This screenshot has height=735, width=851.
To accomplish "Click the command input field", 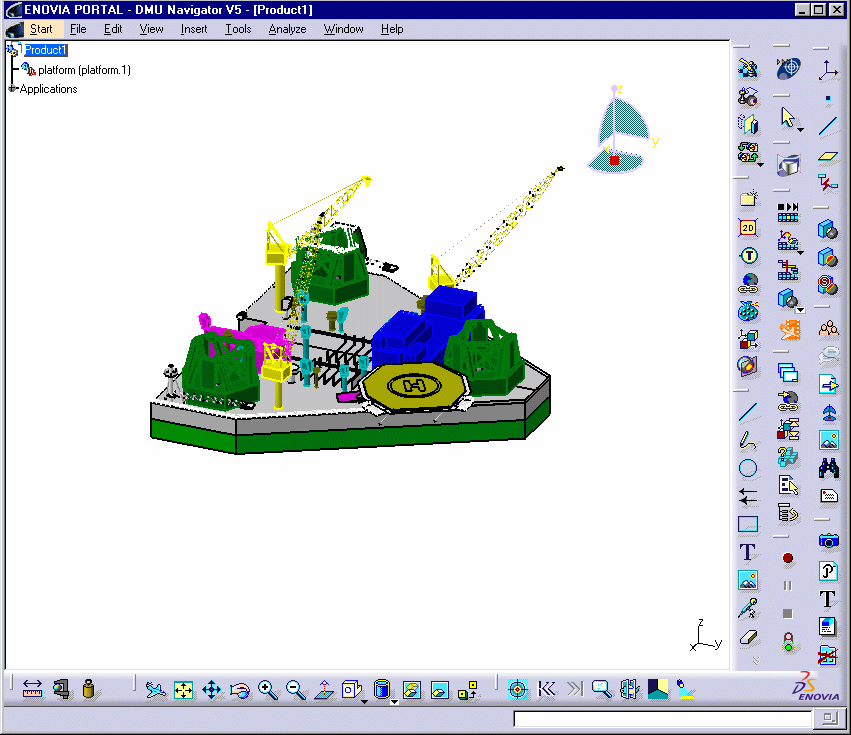I will point(664,718).
